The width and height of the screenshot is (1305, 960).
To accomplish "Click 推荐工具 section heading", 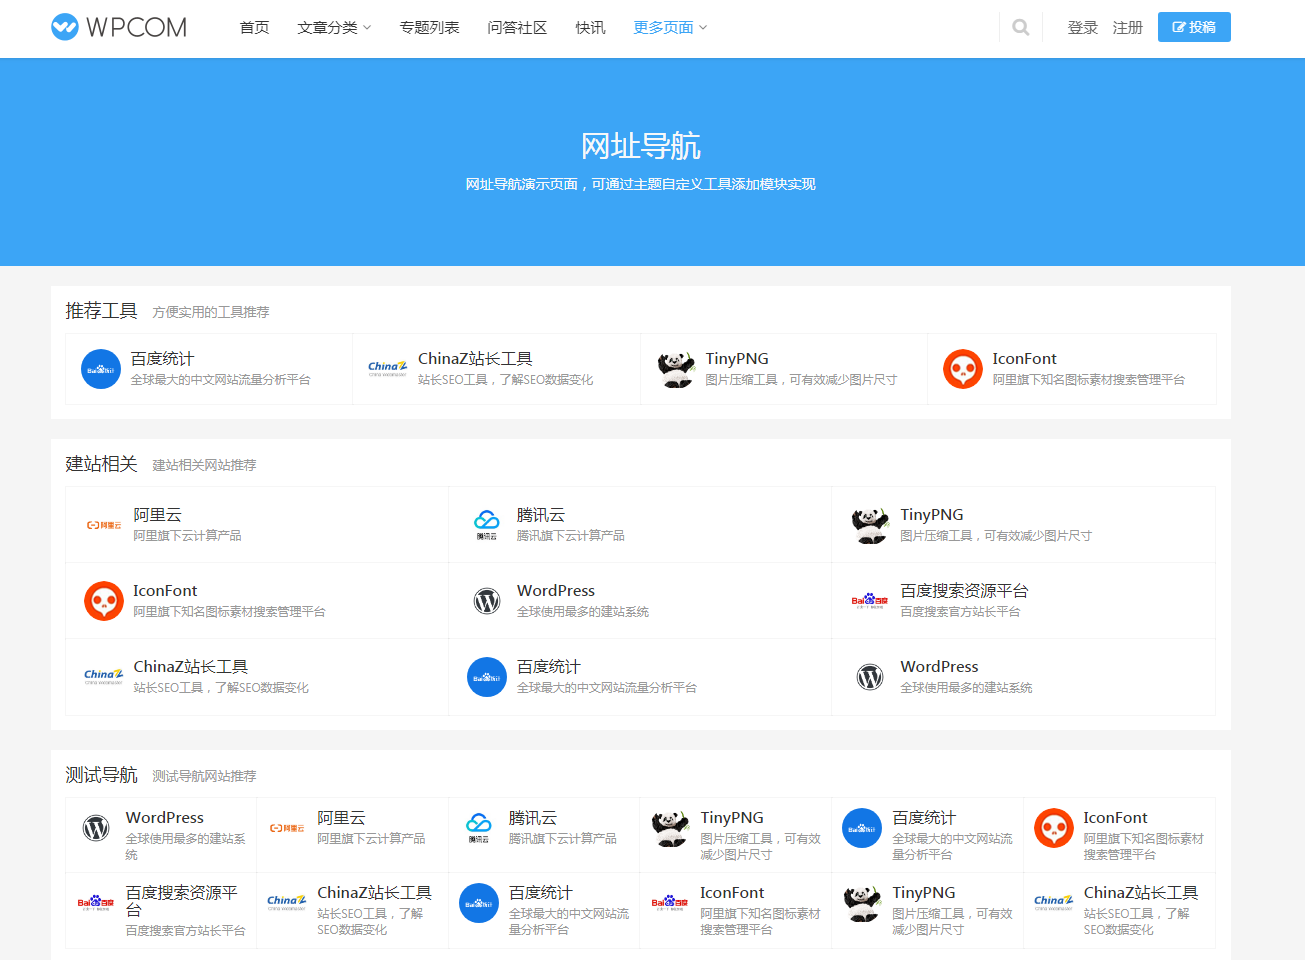I will (101, 311).
